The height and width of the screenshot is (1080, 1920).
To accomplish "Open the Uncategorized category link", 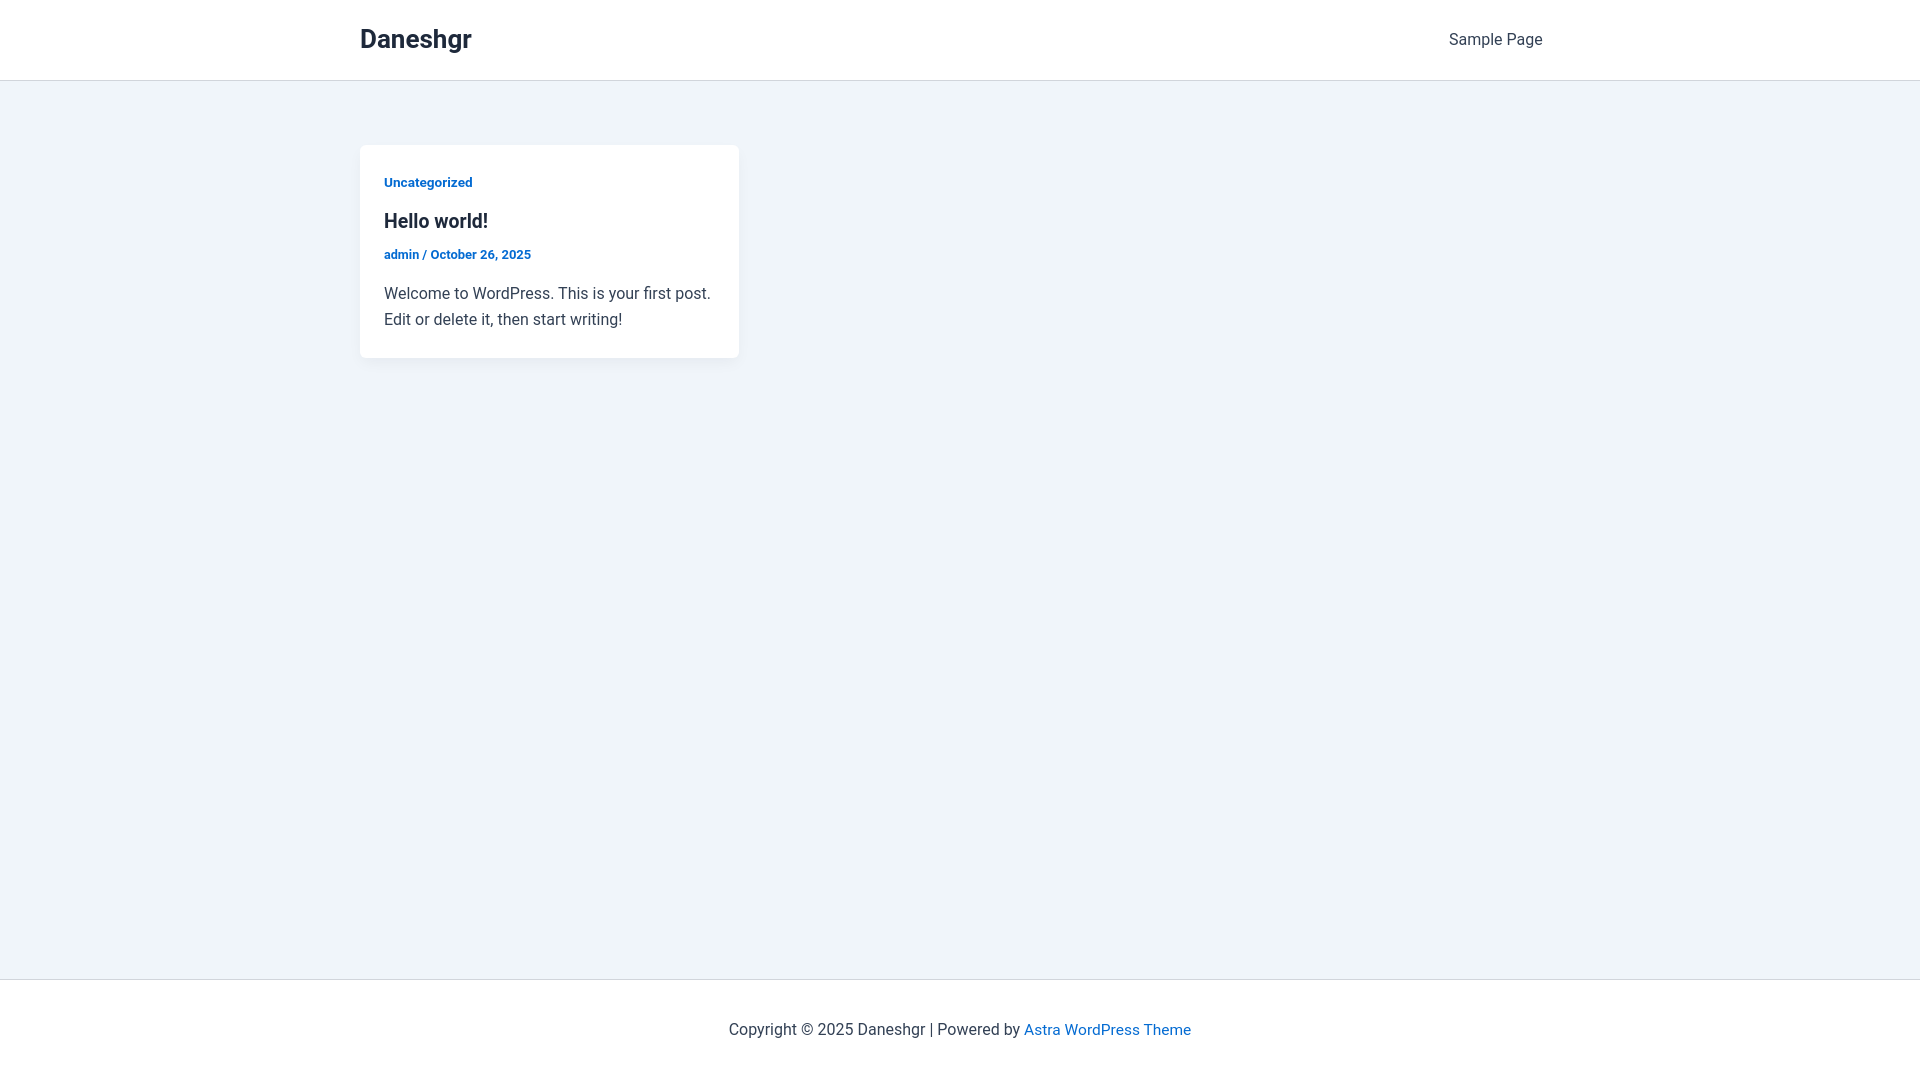I will 428,183.
